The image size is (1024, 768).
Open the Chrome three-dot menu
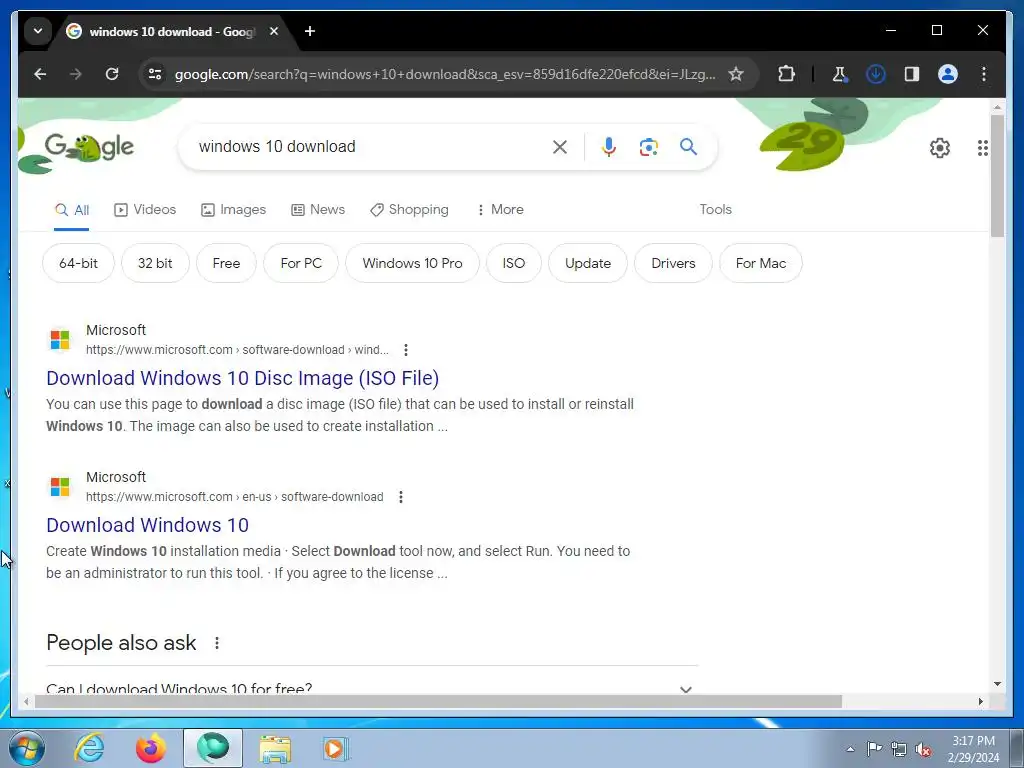click(x=984, y=74)
